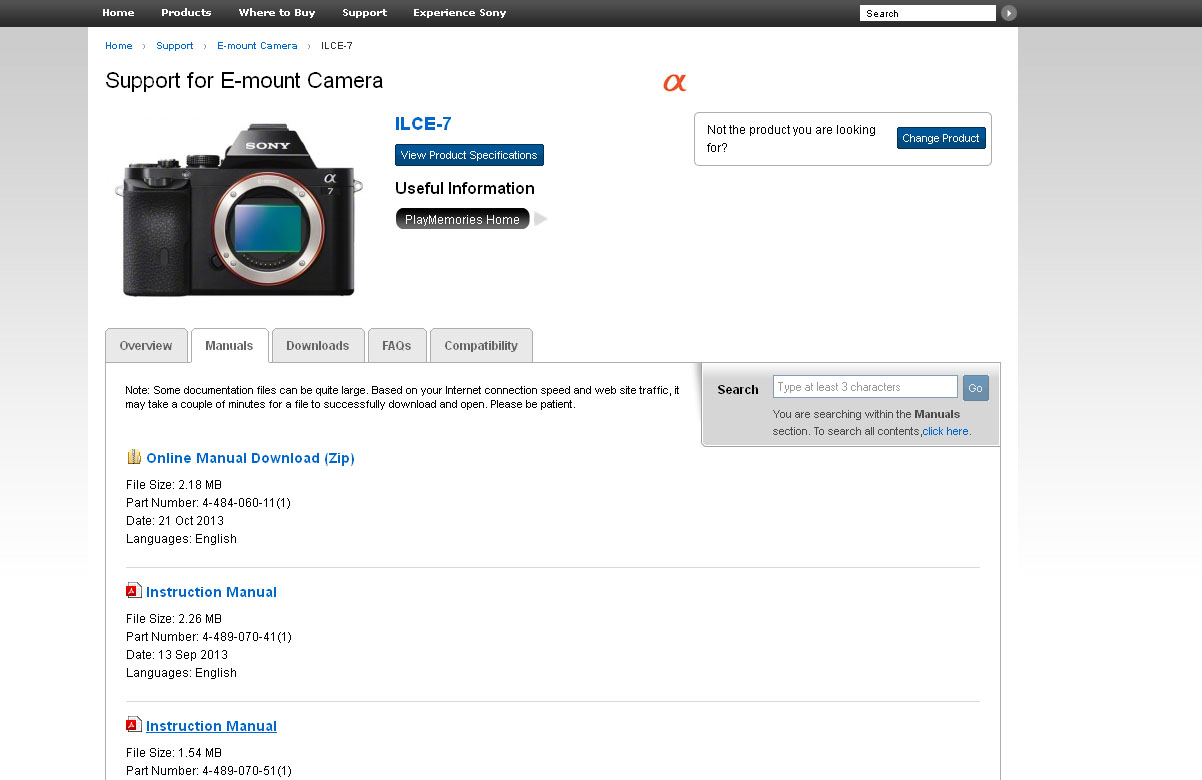
Task: Switch to the Downloads tab
Action: 317,346
